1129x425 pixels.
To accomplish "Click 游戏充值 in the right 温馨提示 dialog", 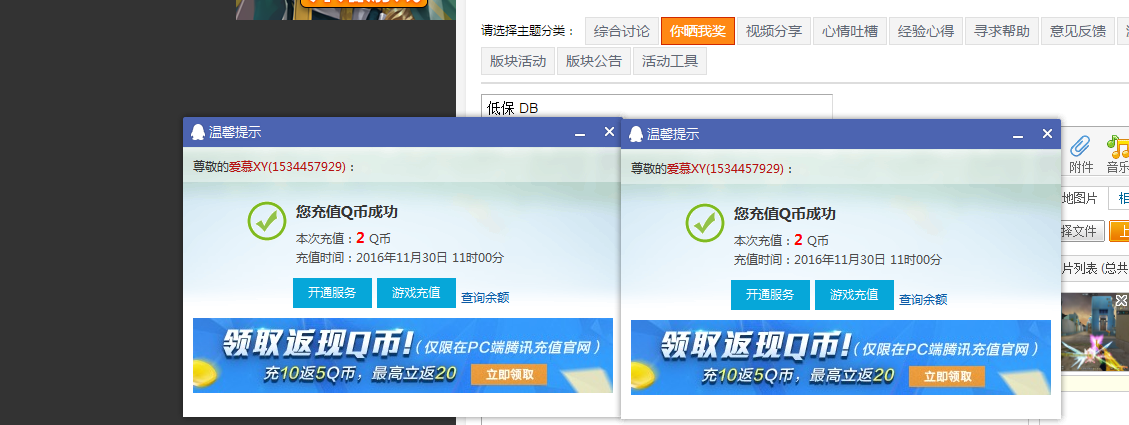I will (854, 295).
